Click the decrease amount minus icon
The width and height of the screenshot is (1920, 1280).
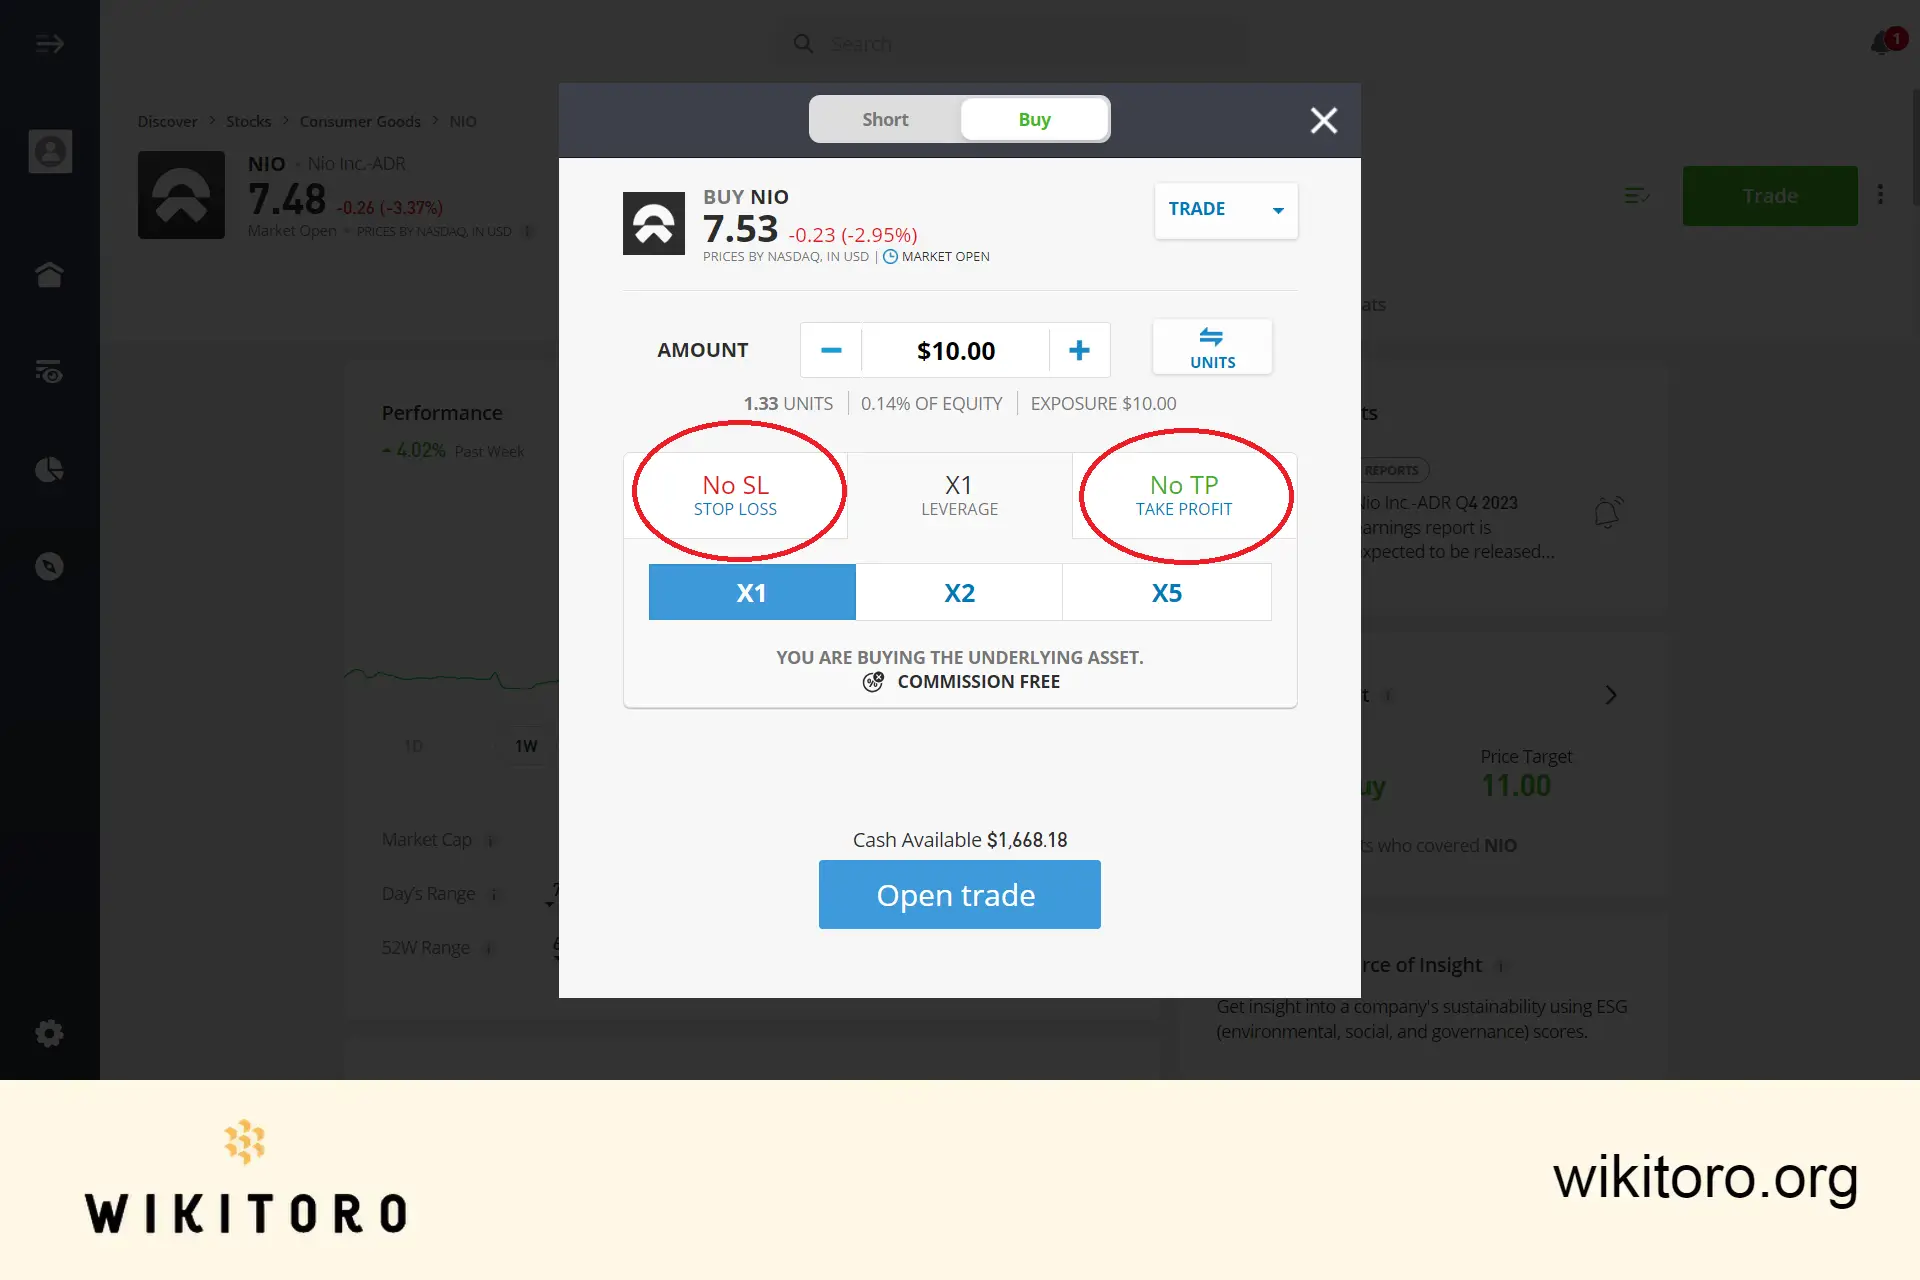click(830, 349)
